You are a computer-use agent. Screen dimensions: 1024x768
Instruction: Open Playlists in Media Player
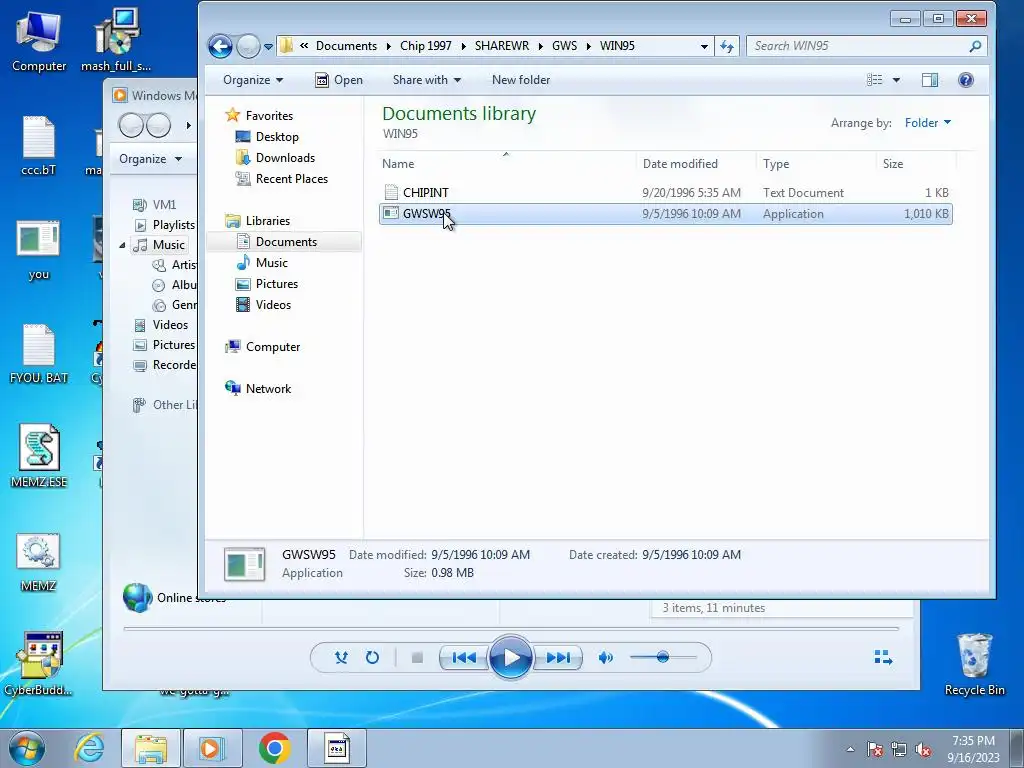(x=165, y=225)
